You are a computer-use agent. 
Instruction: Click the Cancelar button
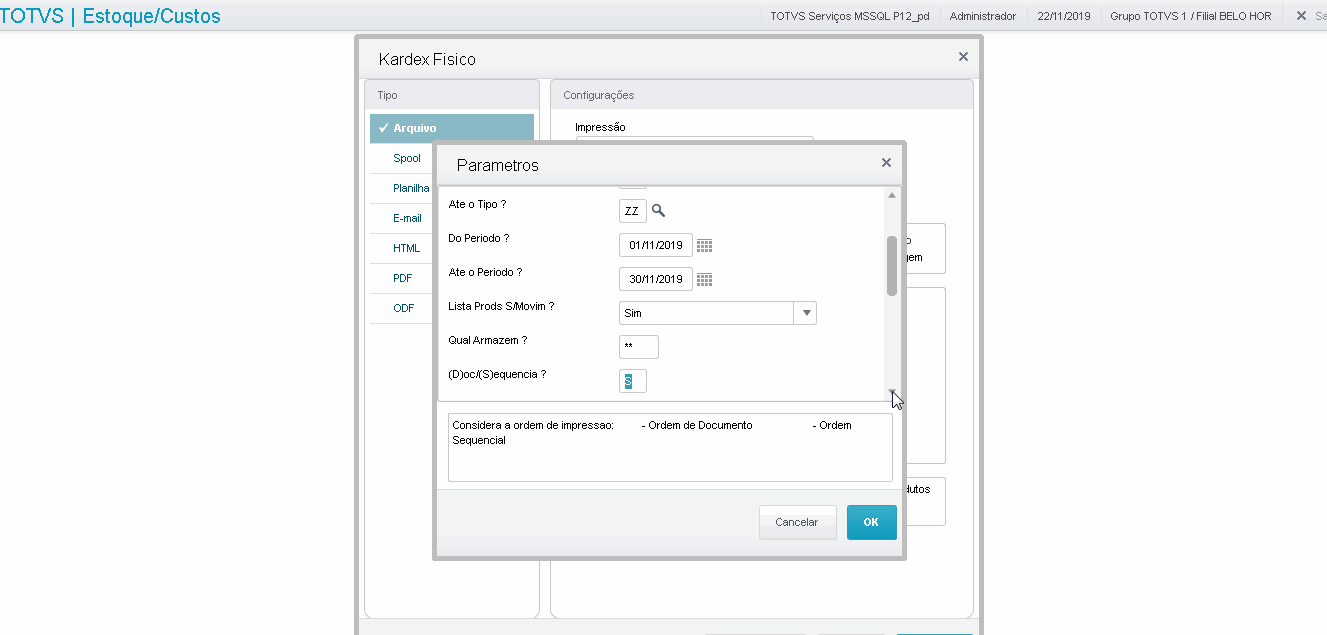click(x=797, y=522)
